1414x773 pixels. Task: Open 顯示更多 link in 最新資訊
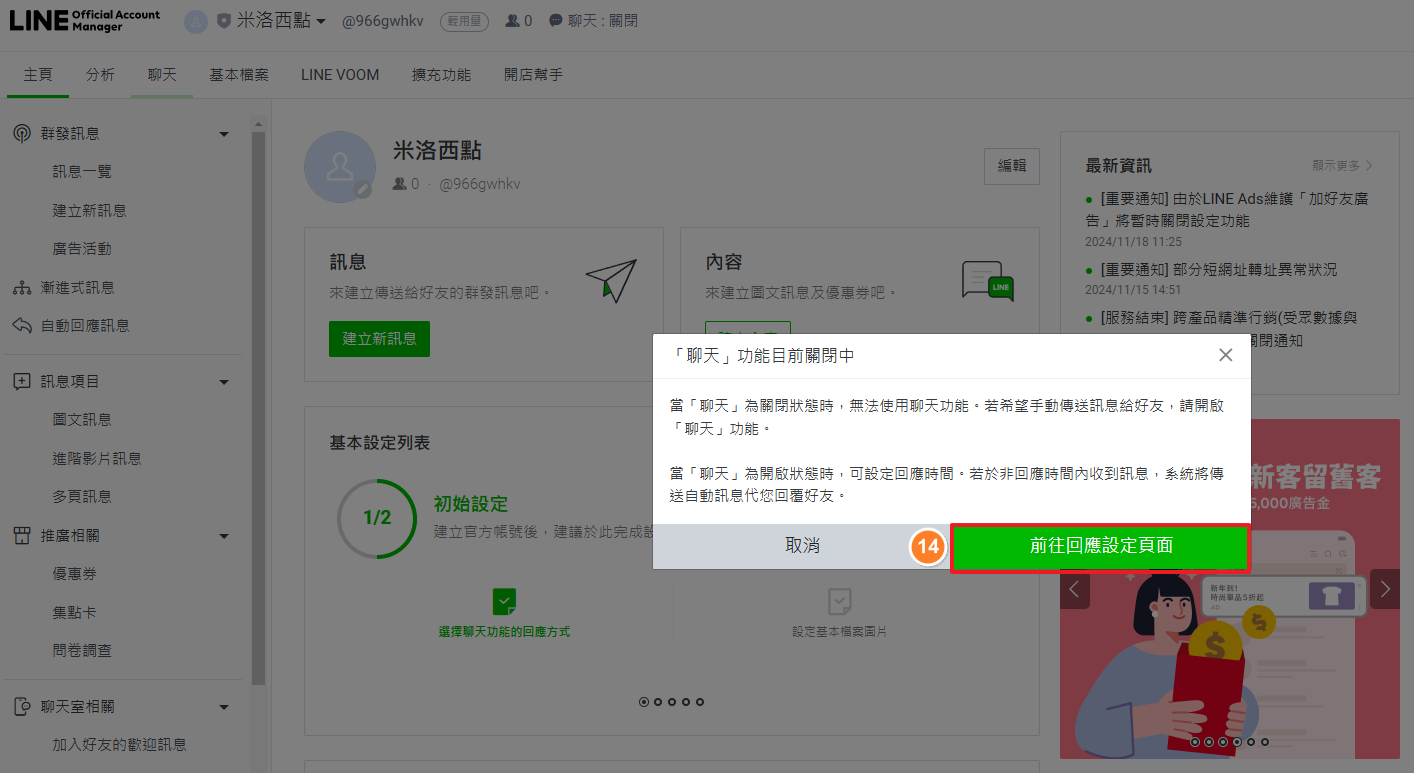(1342, 165)
